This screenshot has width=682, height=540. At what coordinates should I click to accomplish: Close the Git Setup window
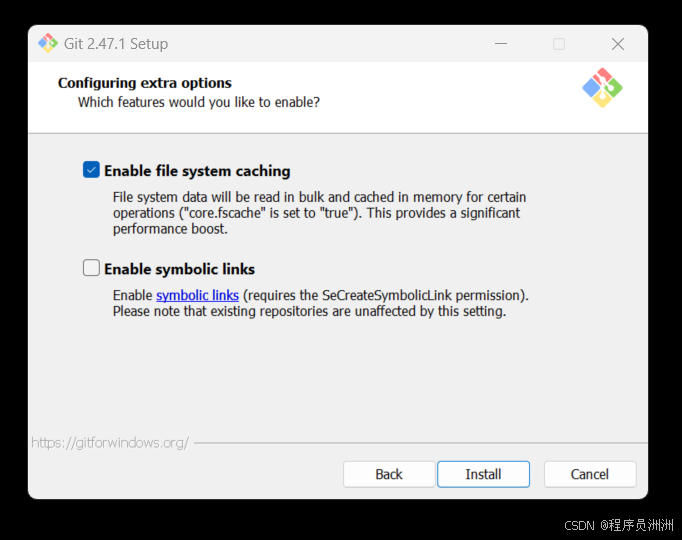(618, 43)
